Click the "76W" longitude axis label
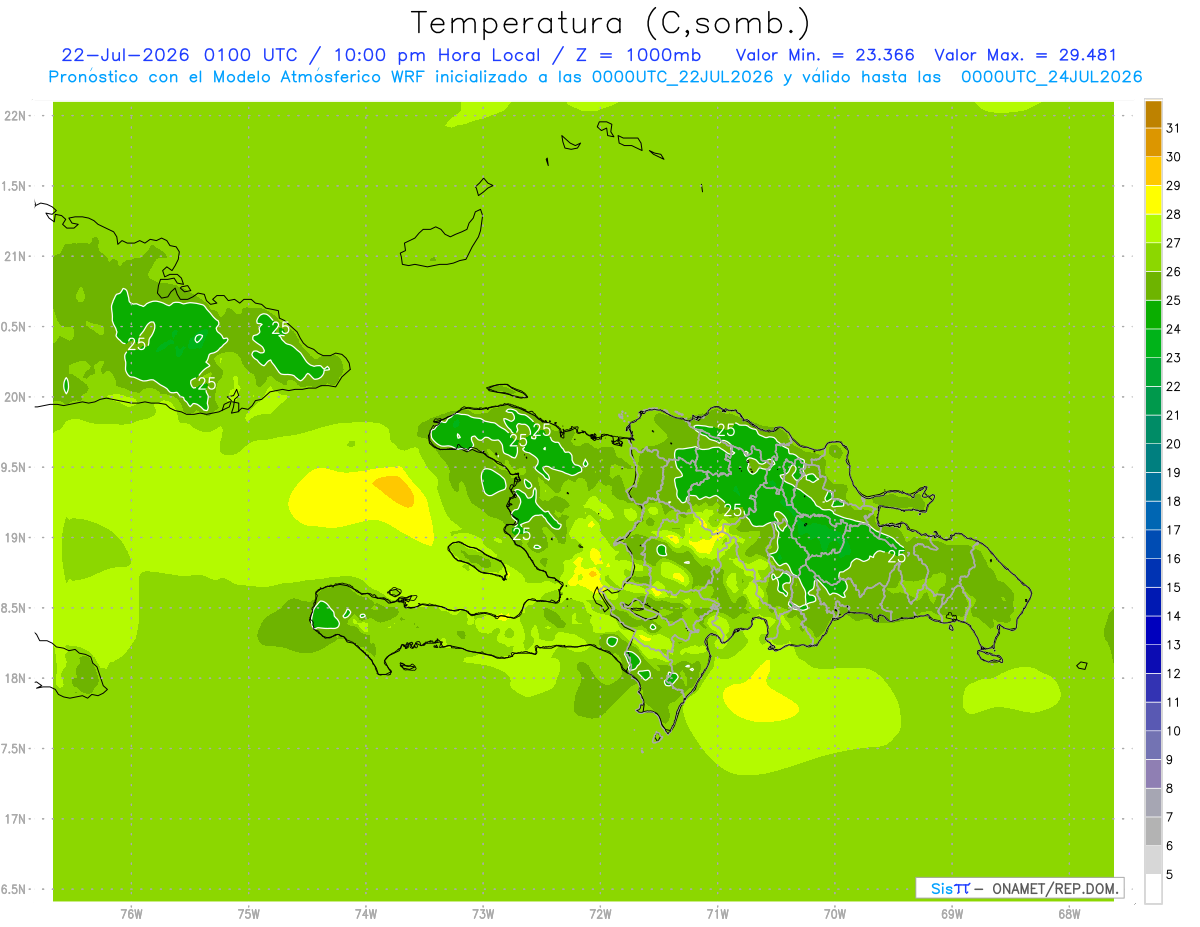 (131, 914)
